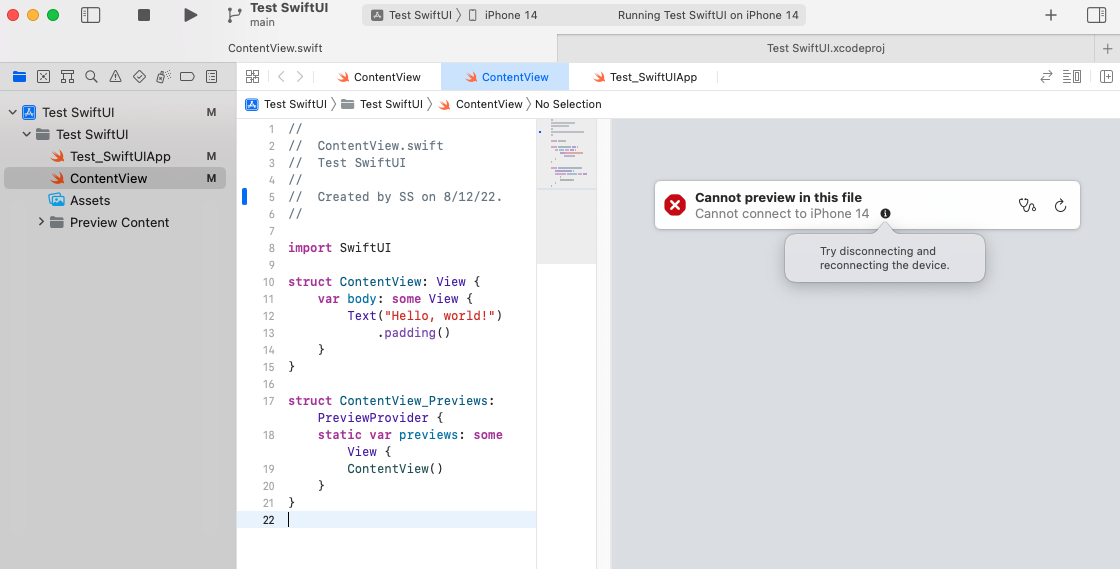This screenshot has height=569, width=1120.
Task: Click the import SwiftUI line
Action: pos(339,248)
